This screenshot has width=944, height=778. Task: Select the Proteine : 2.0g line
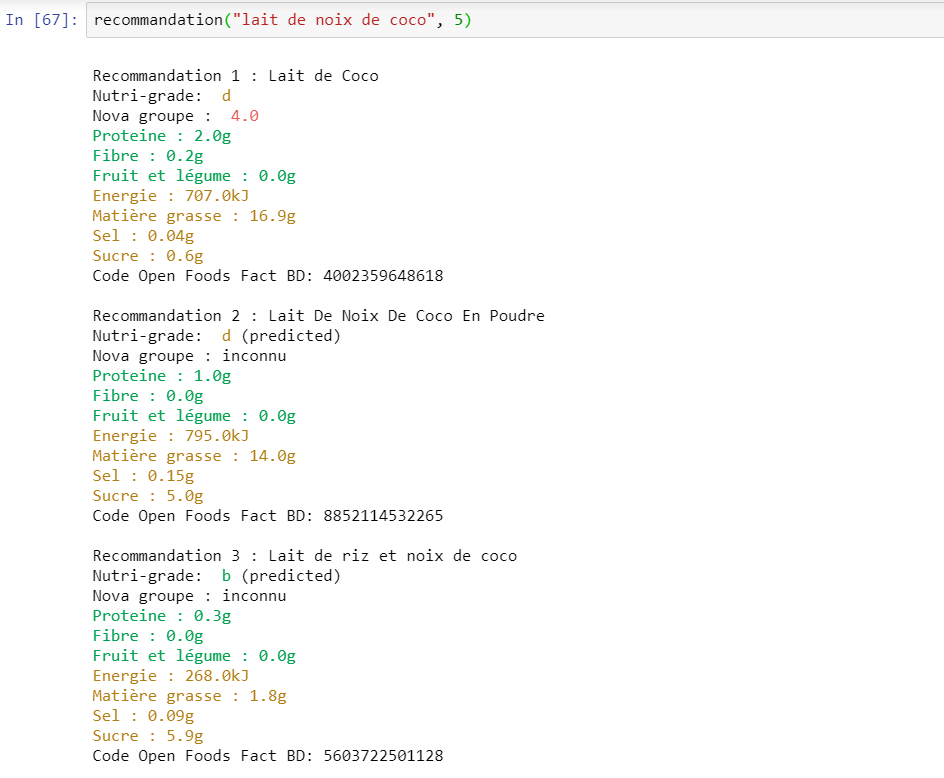(x=160, y=135)
